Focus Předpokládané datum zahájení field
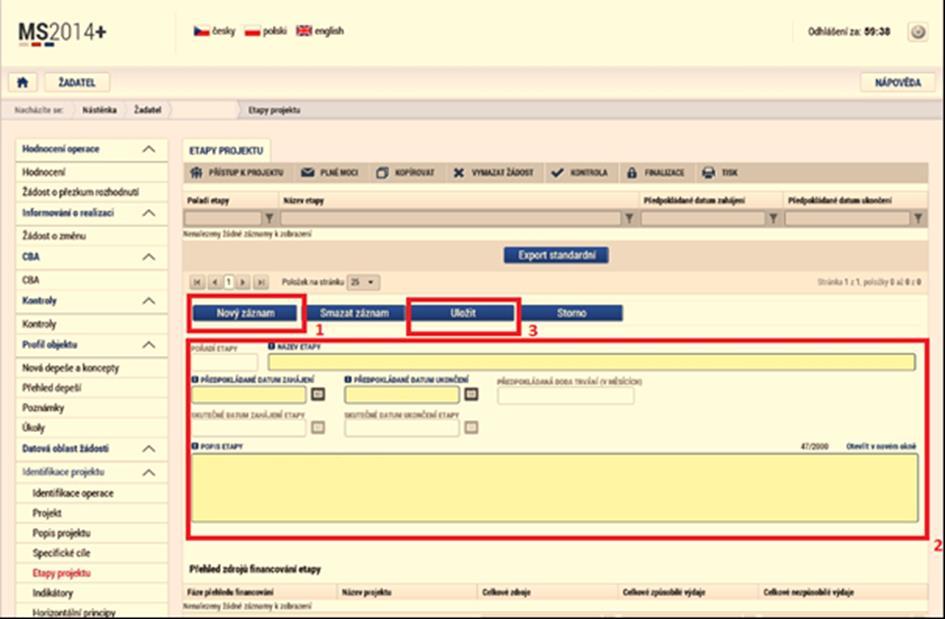 pyautogui.click(x=249, y=395)
